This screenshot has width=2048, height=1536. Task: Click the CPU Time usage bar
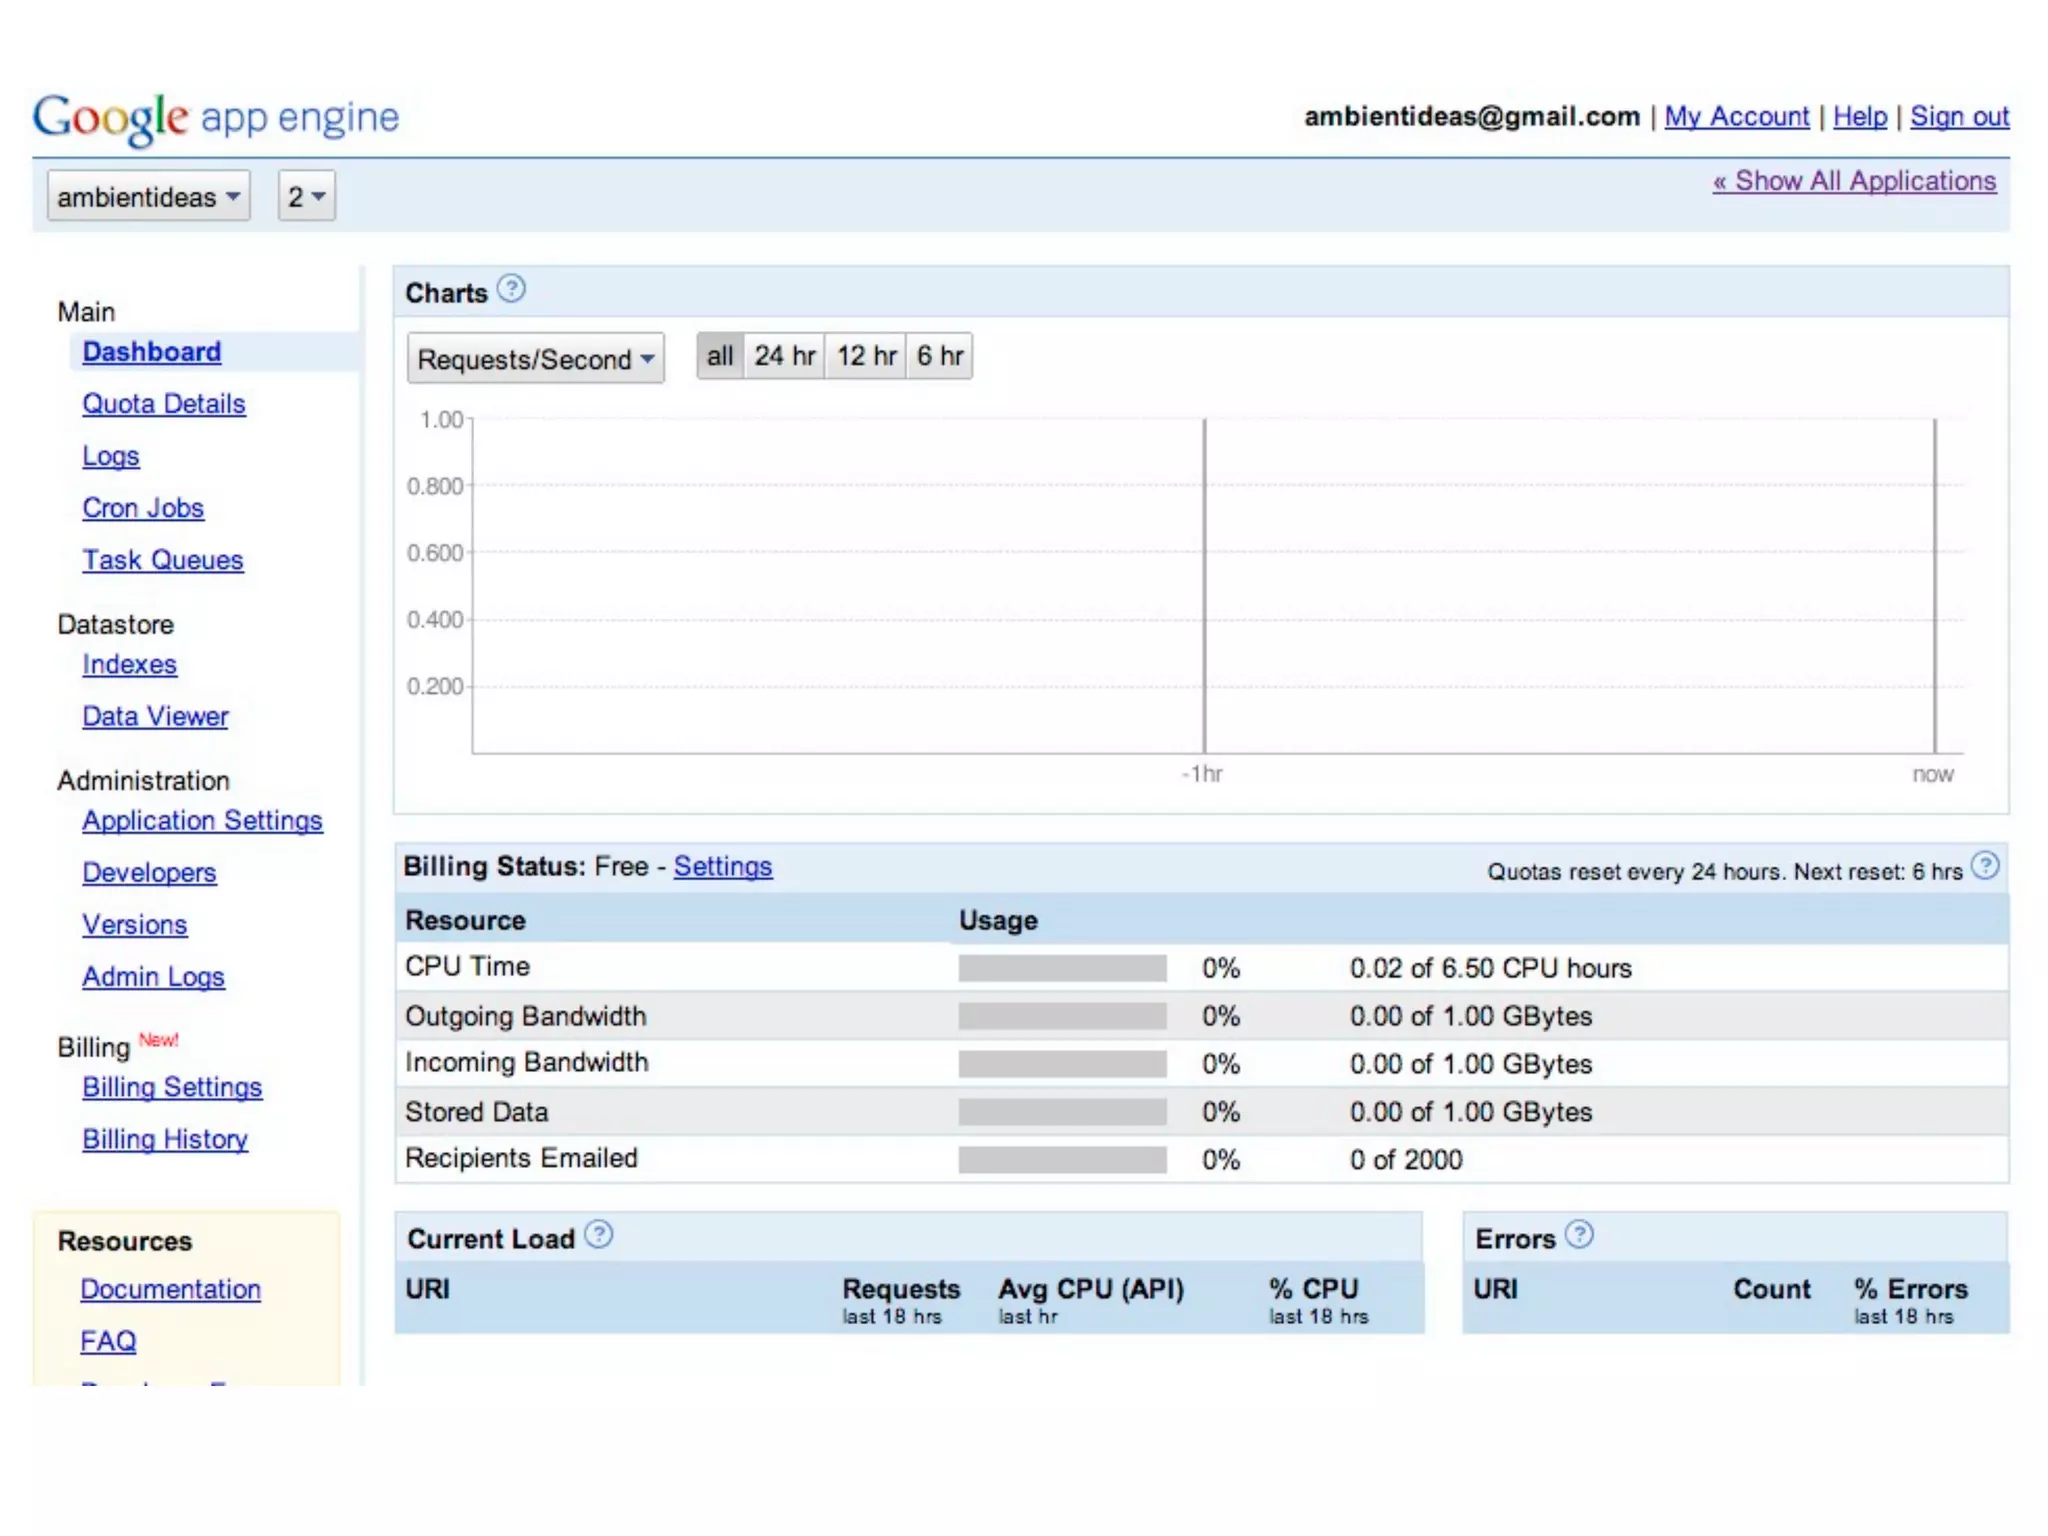1062,968
